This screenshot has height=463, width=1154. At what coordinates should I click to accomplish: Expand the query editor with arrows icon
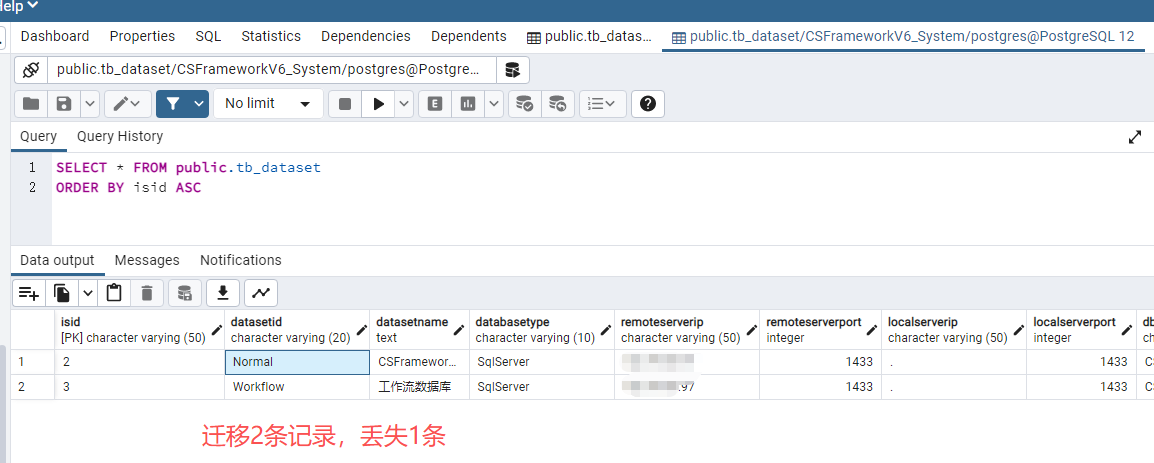point(1135,137)
